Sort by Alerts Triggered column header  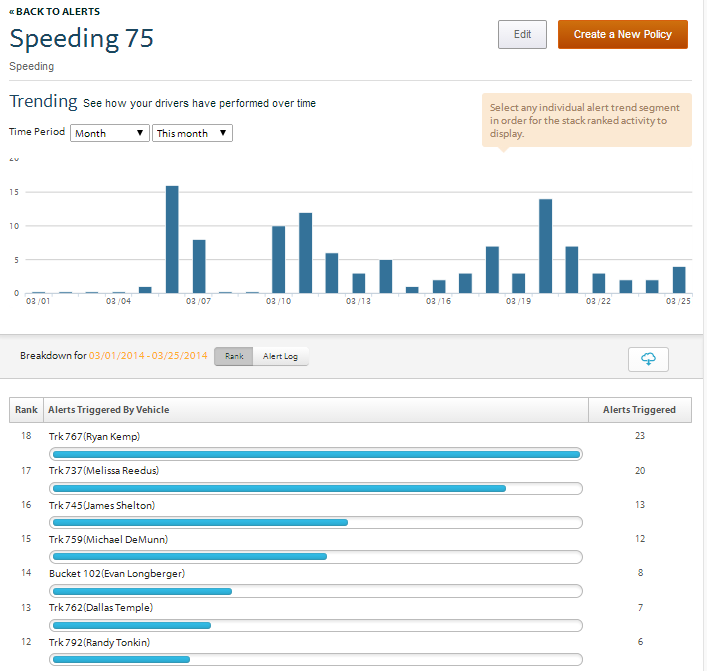tap(639, 410)
